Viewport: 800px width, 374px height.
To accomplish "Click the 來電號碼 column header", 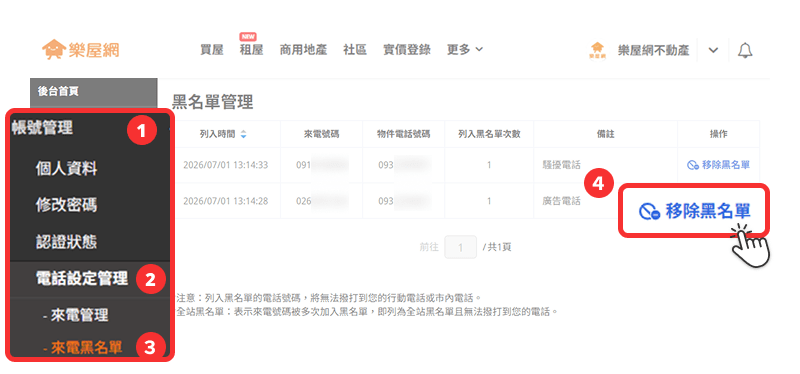I will coord(321,134).
